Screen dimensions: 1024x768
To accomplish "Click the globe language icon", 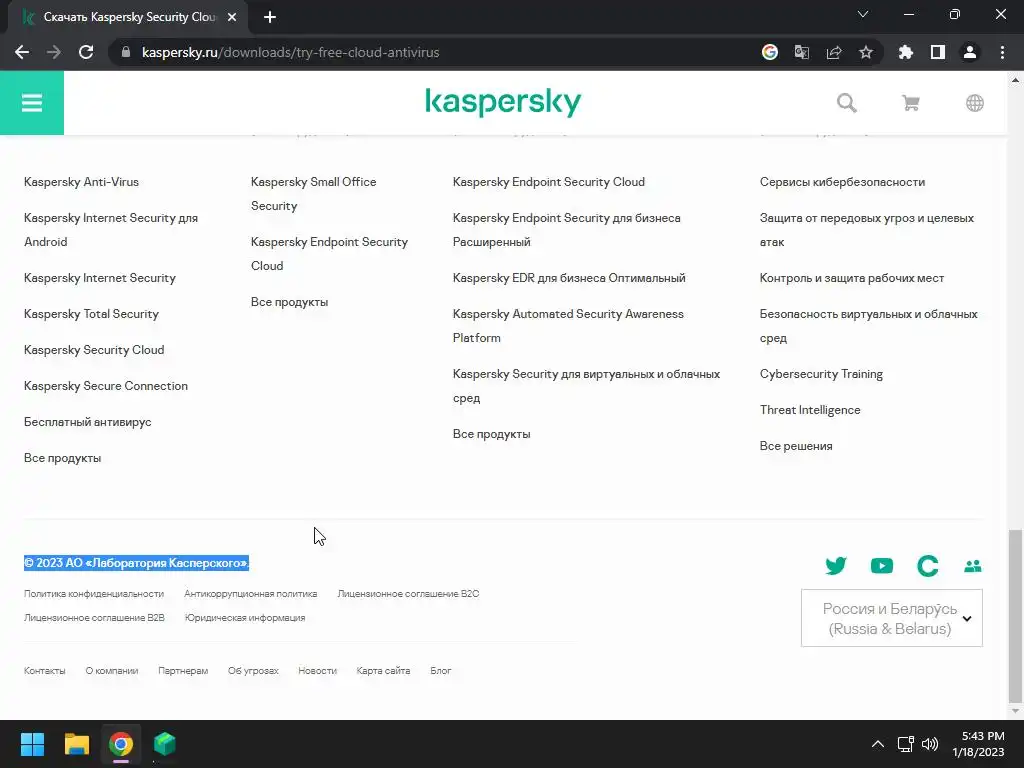I will (x=974, y=103).
